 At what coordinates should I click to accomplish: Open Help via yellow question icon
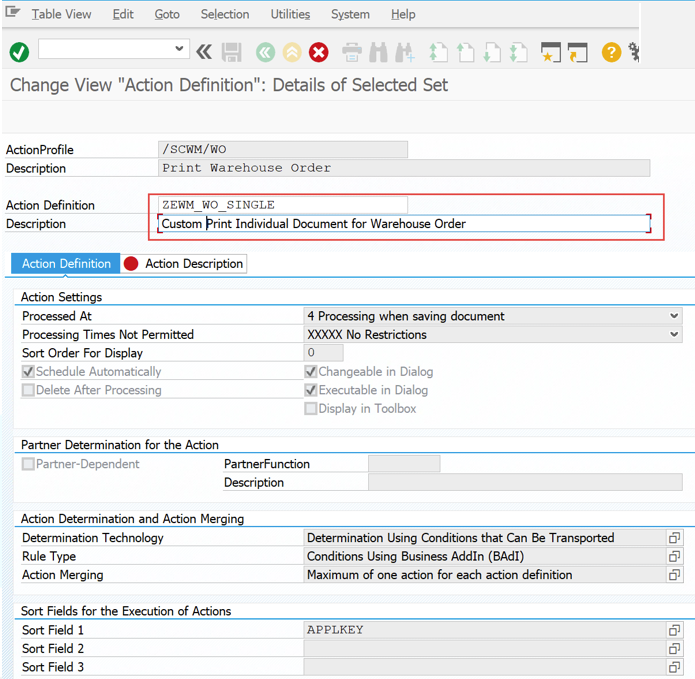611,52
